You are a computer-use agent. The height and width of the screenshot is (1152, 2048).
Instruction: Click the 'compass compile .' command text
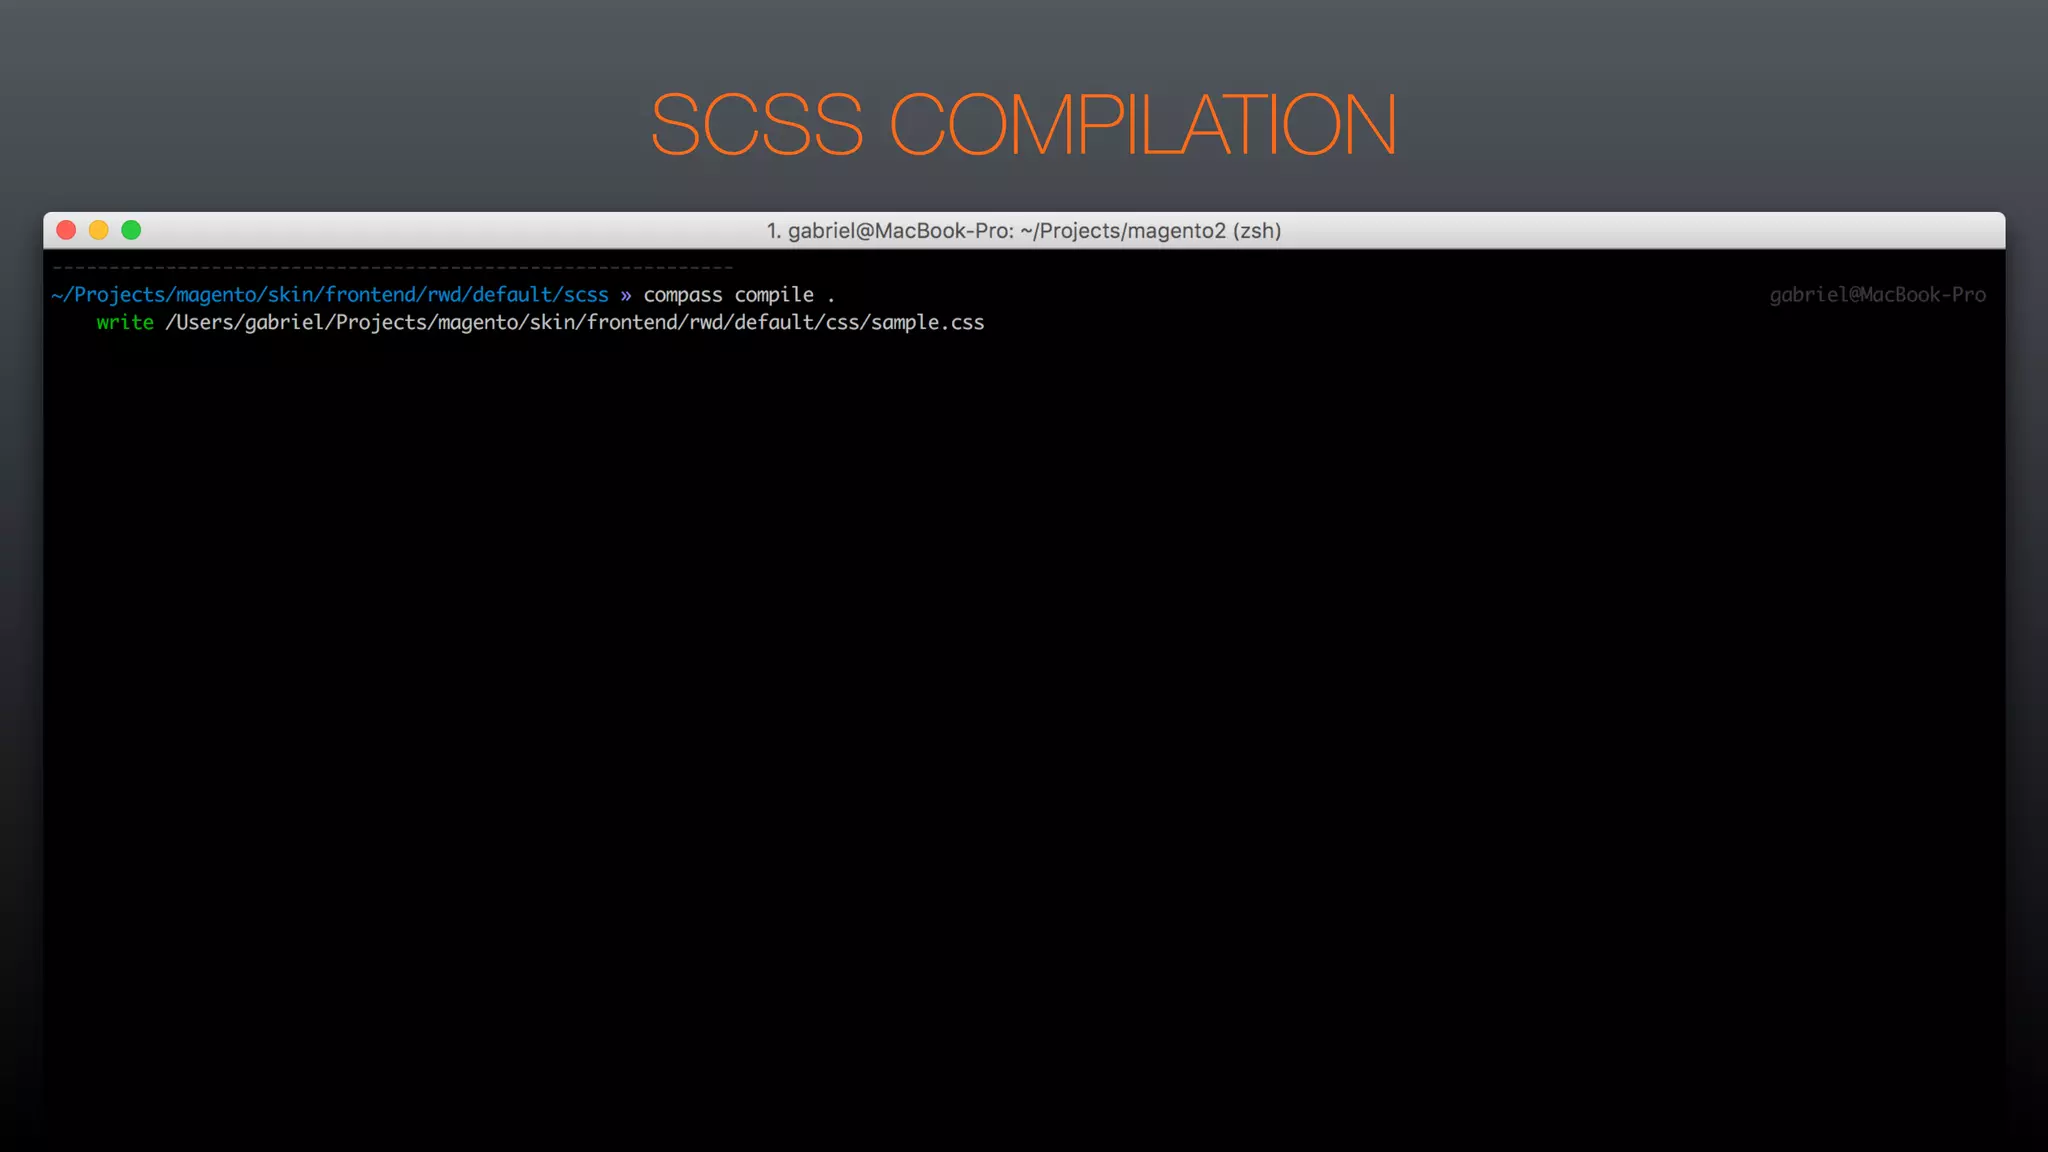point(739,295)
